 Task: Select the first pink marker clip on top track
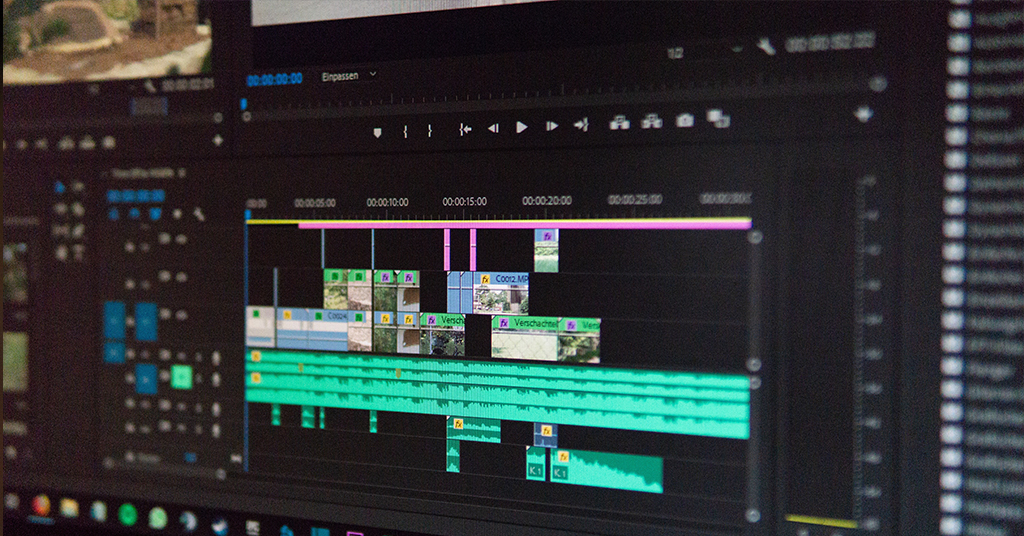pos(447,249)
